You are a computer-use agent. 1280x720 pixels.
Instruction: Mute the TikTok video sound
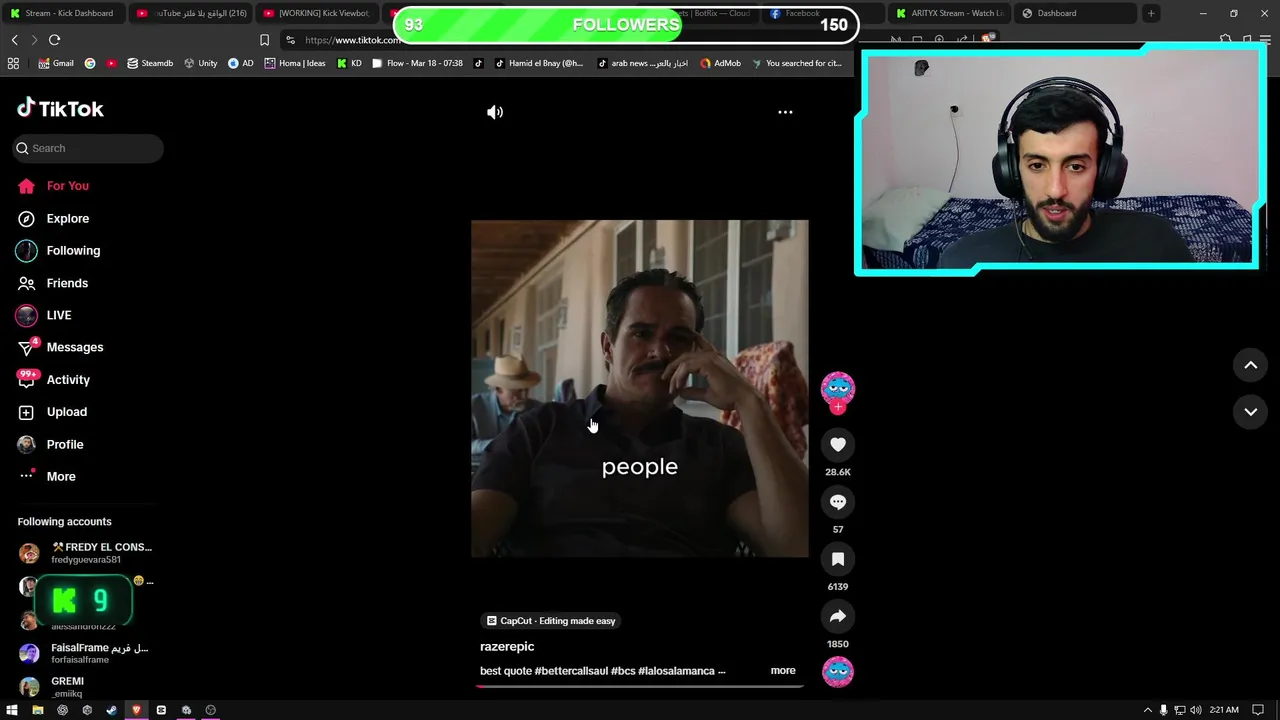point(495,112)
